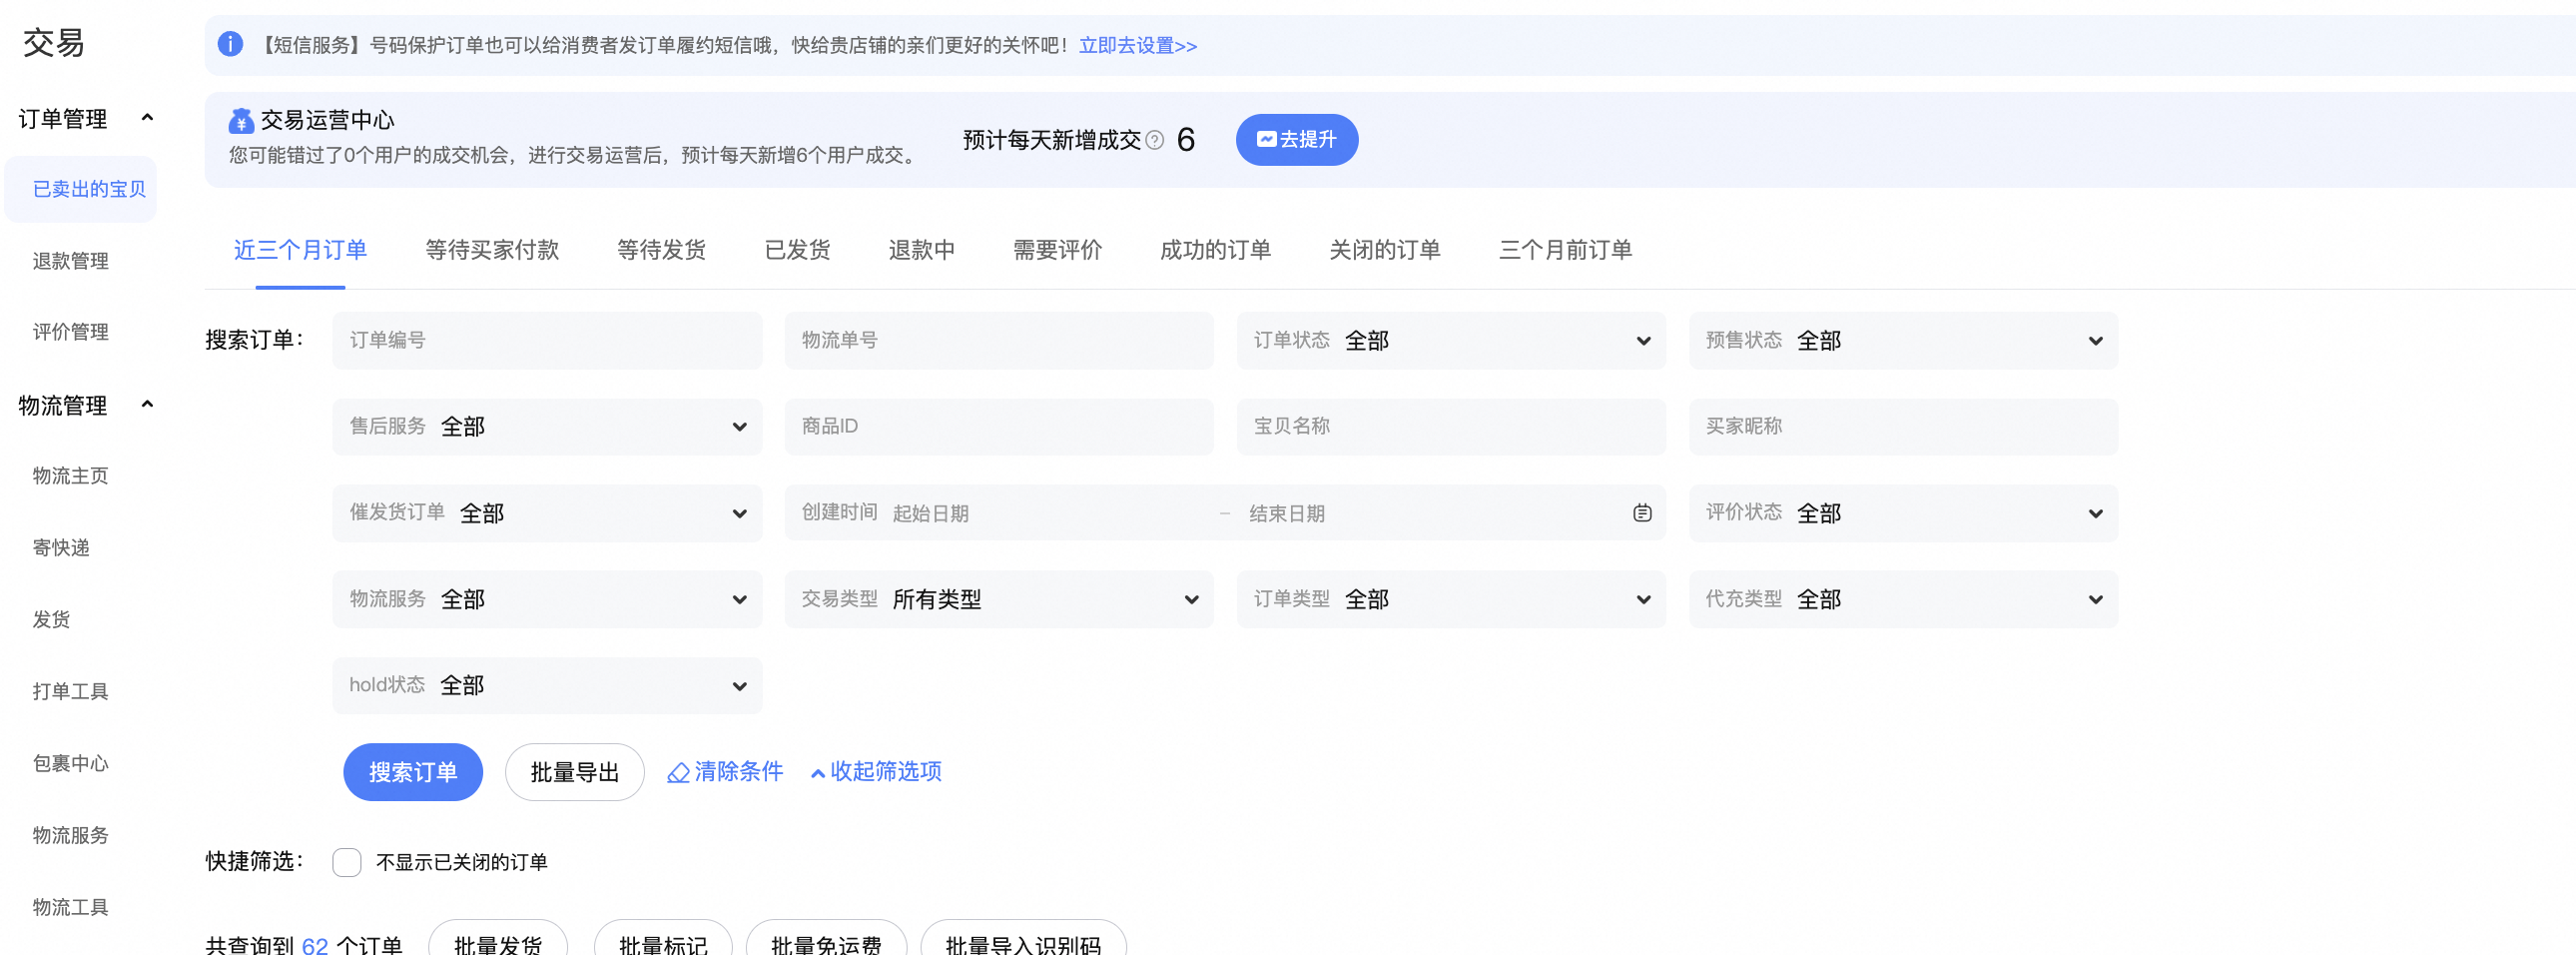Switch to 等待买家付款 tab
The height and width of the screenshot is (955, 2576).
(492, 250)
